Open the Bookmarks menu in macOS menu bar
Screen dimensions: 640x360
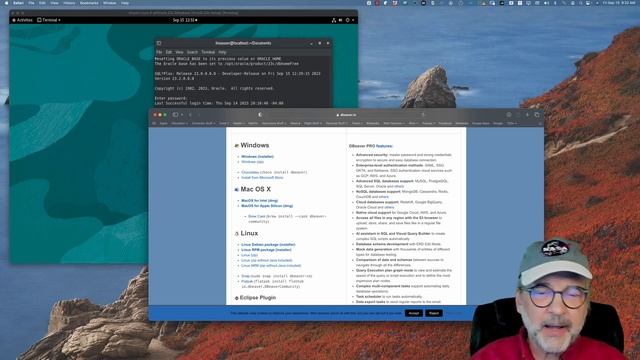[89, 3]
